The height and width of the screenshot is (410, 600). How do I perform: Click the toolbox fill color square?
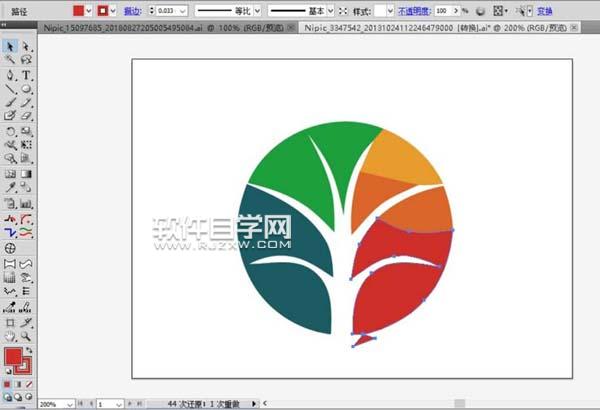tap(13, 356)
